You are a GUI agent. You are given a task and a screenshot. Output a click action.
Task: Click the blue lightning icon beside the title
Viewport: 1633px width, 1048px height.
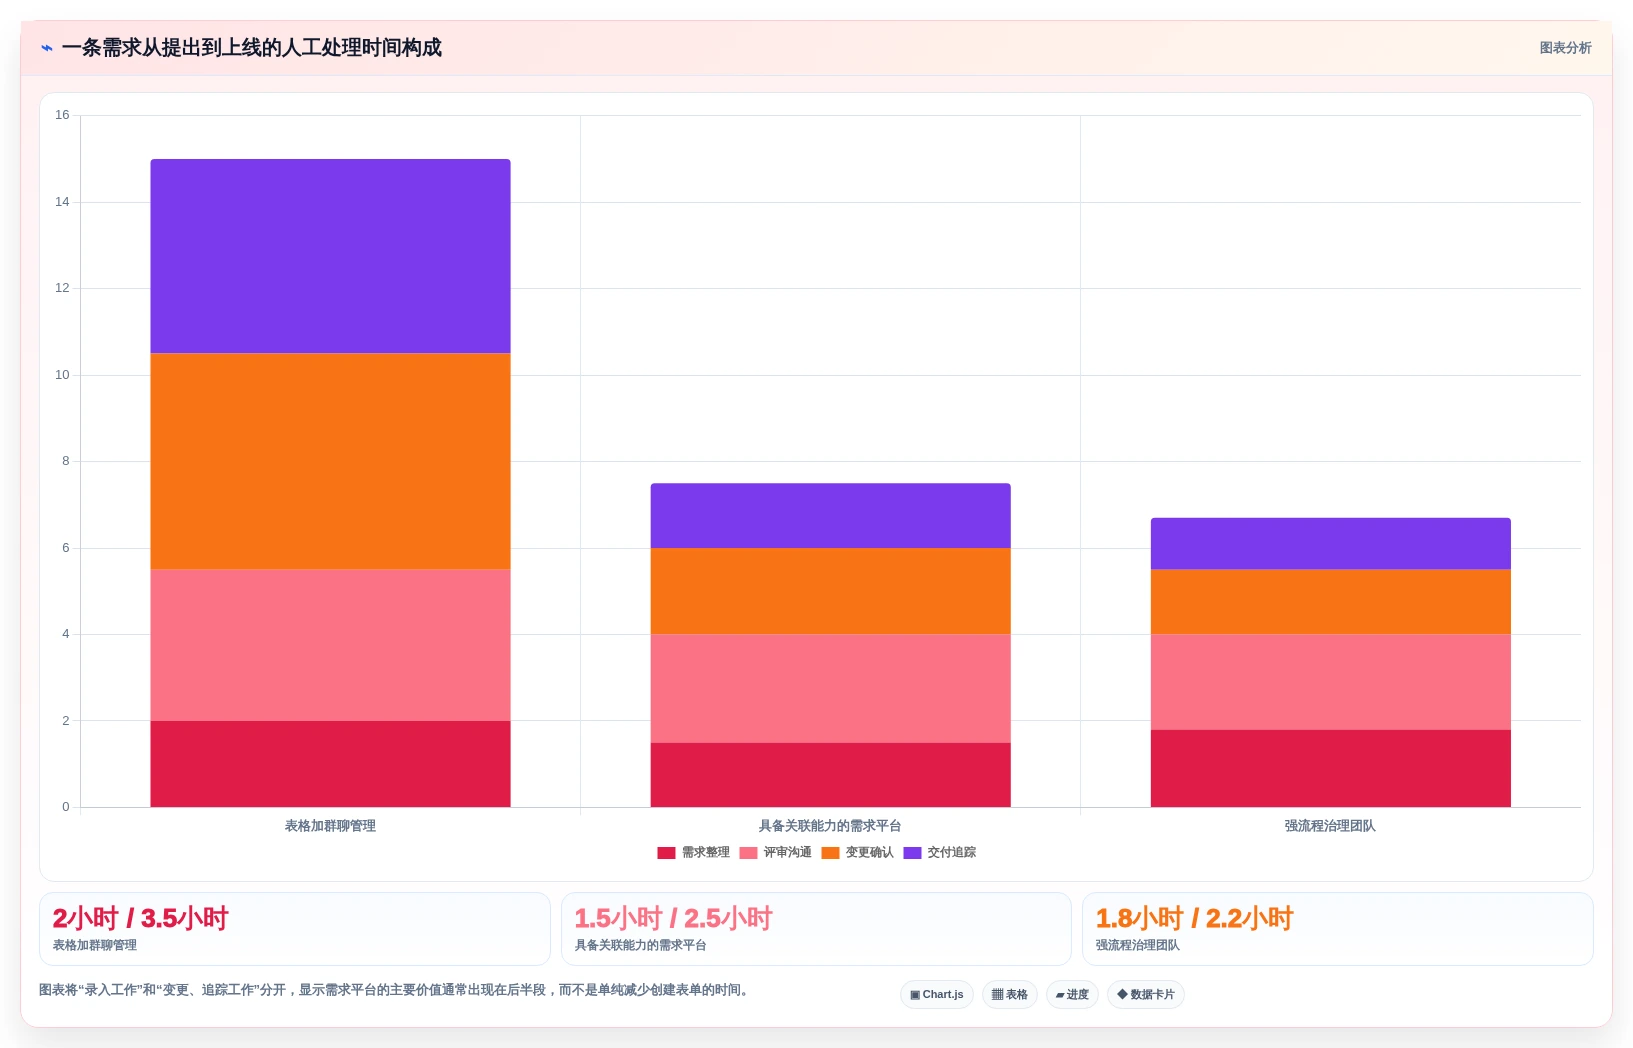[46, 48]
